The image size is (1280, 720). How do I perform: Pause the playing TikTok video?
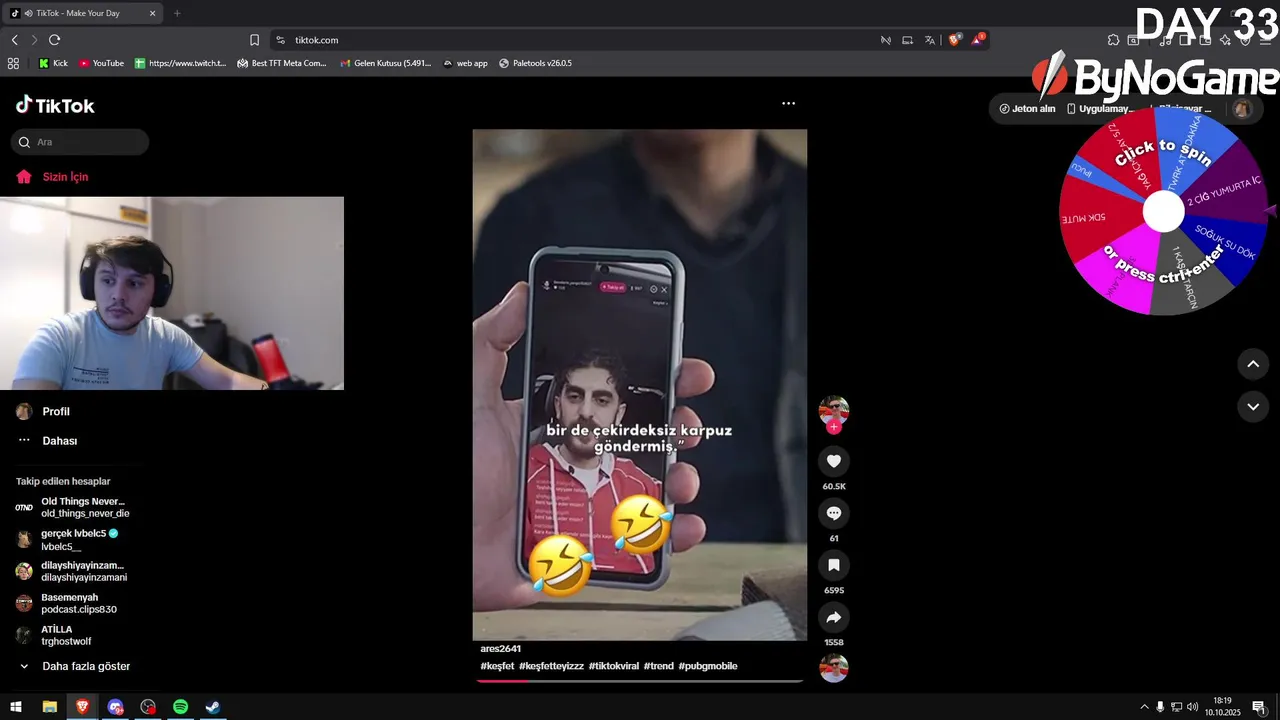click(x=640, y=385)
